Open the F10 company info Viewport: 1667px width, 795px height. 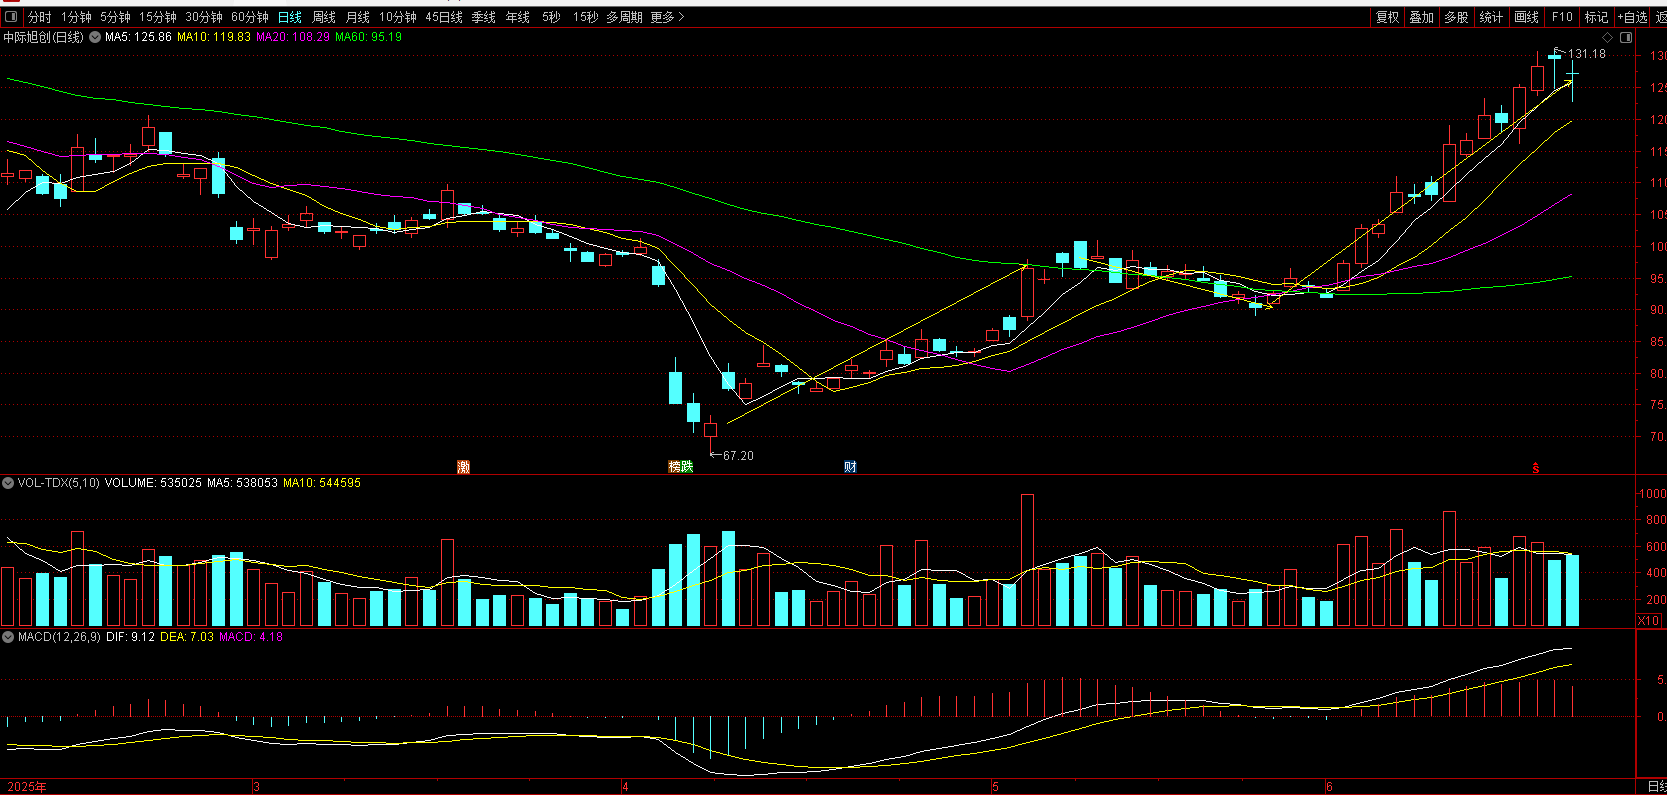point(1562,17)
